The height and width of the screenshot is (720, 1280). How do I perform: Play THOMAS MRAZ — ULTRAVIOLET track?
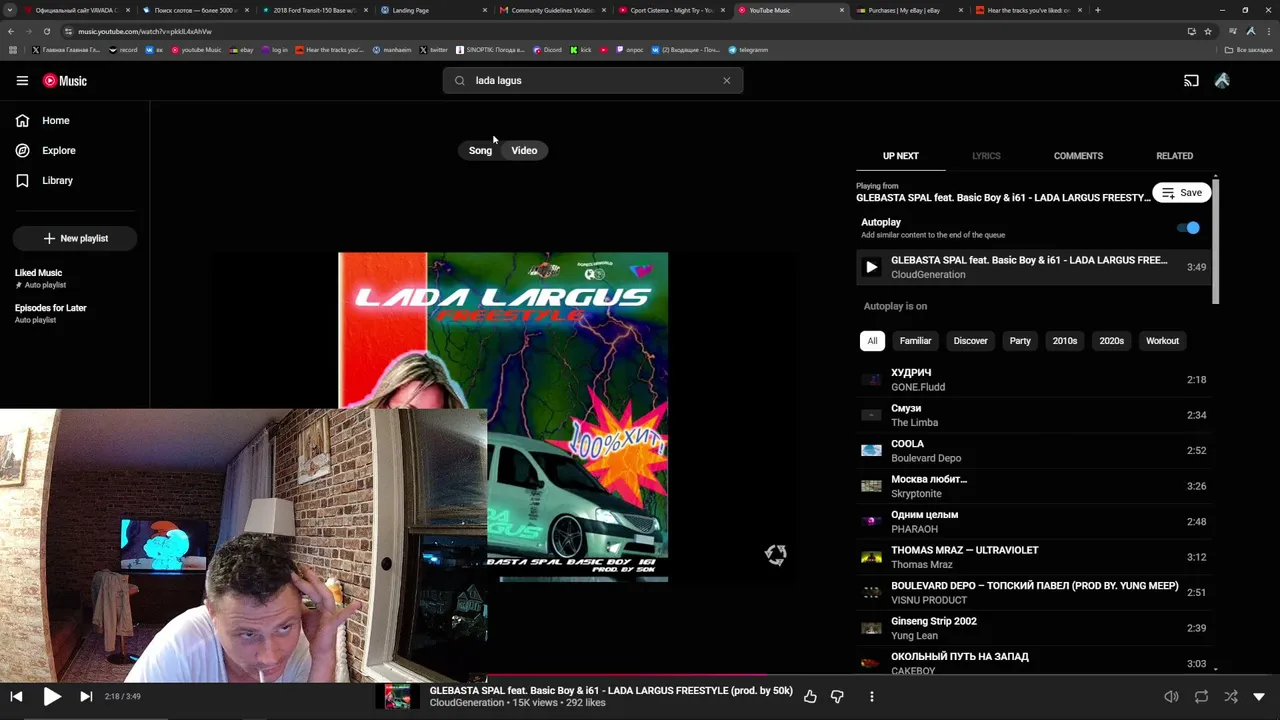coord(1034,557)
